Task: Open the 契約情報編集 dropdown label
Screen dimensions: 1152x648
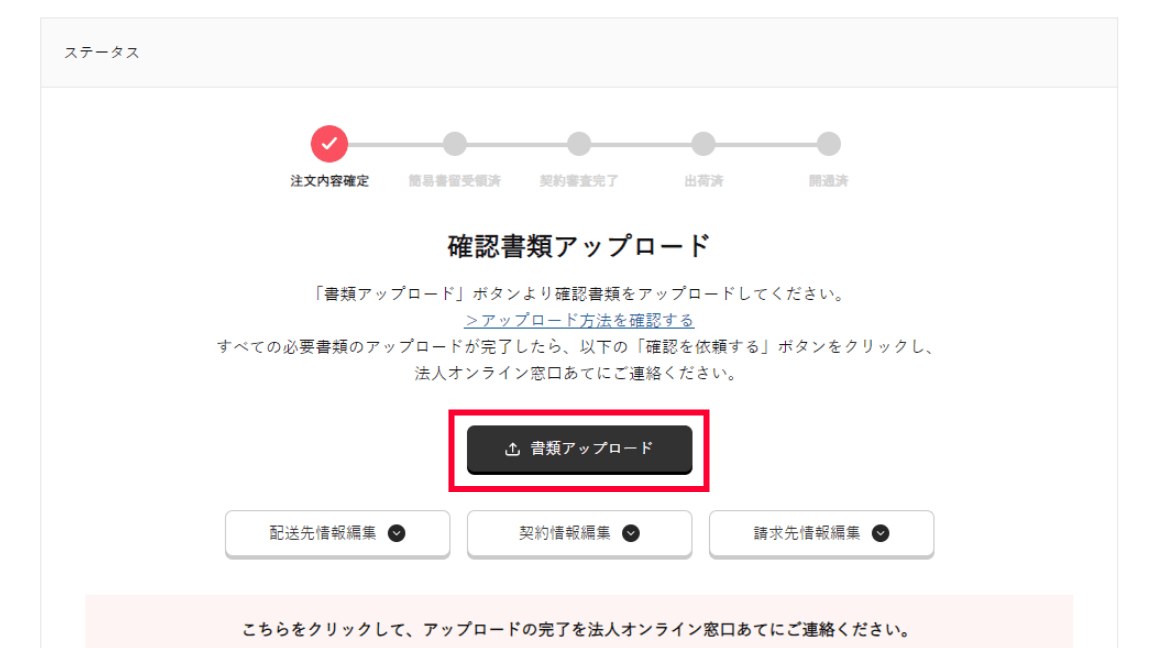Action: (565, 533)
